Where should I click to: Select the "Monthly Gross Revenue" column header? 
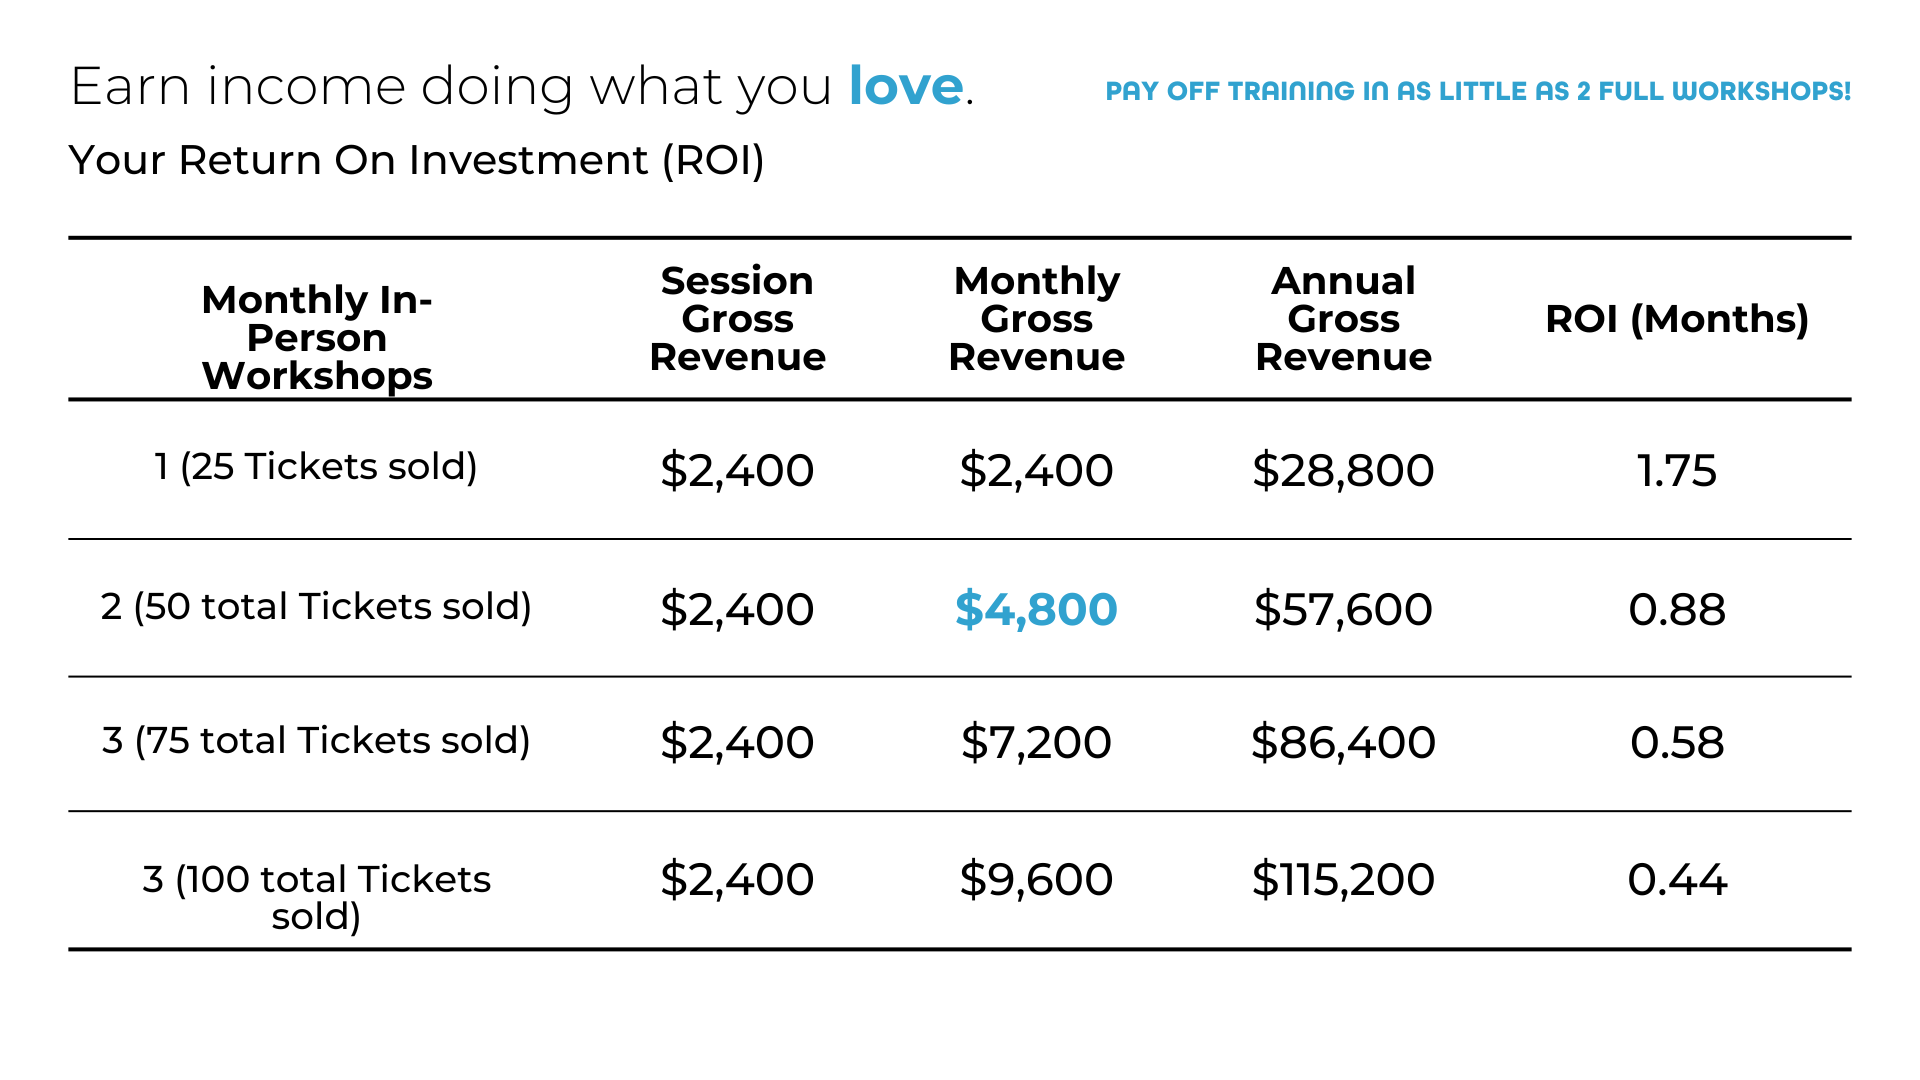coord(1036,318)
